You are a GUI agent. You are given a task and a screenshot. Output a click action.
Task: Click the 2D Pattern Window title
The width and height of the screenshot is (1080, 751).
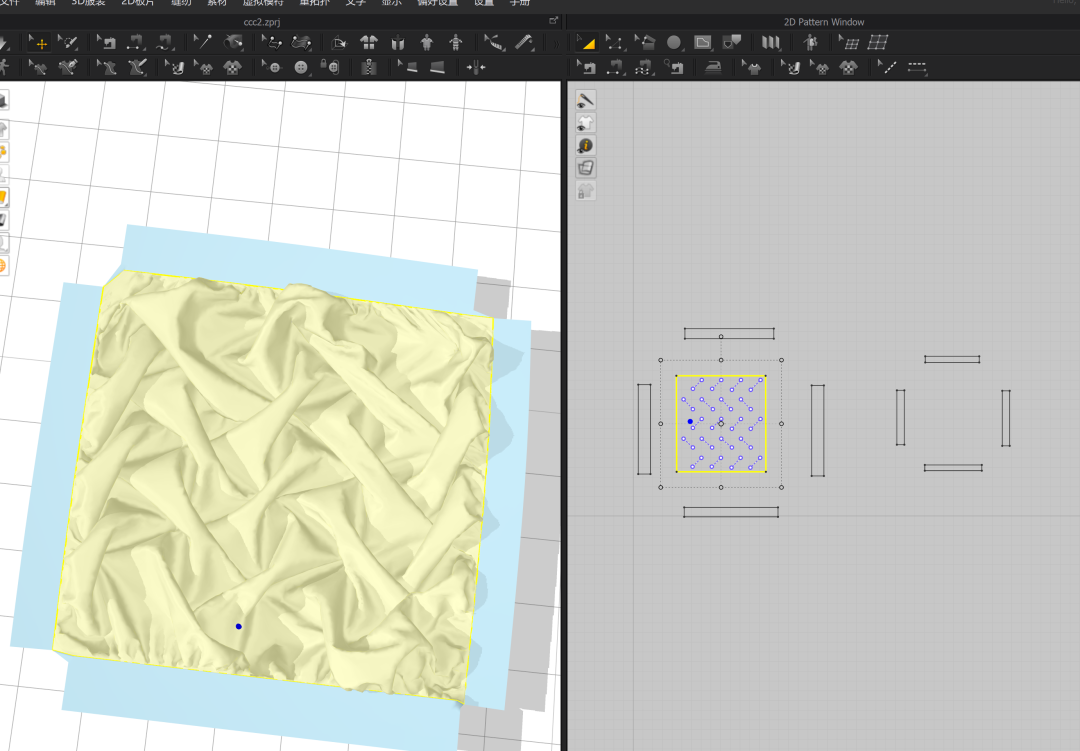824,22
